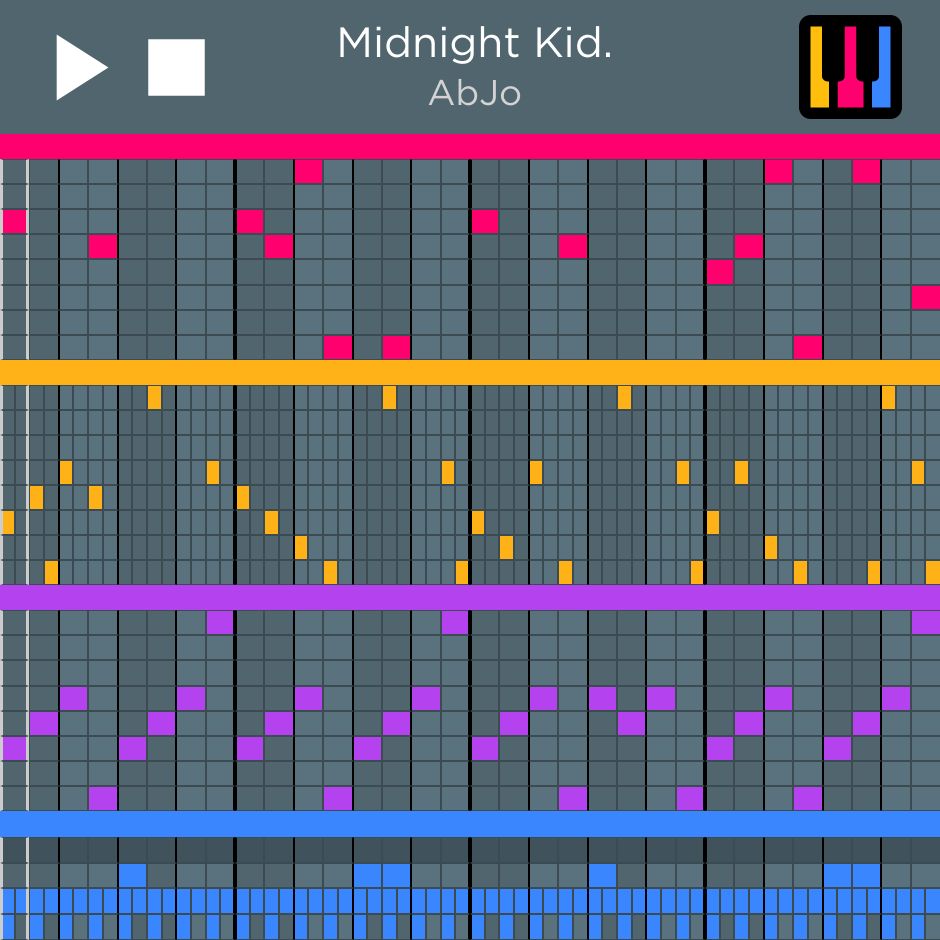Toggle the leftmost orange note at the track edge
This screenshot has width=940, height=940.
(8, 522)
